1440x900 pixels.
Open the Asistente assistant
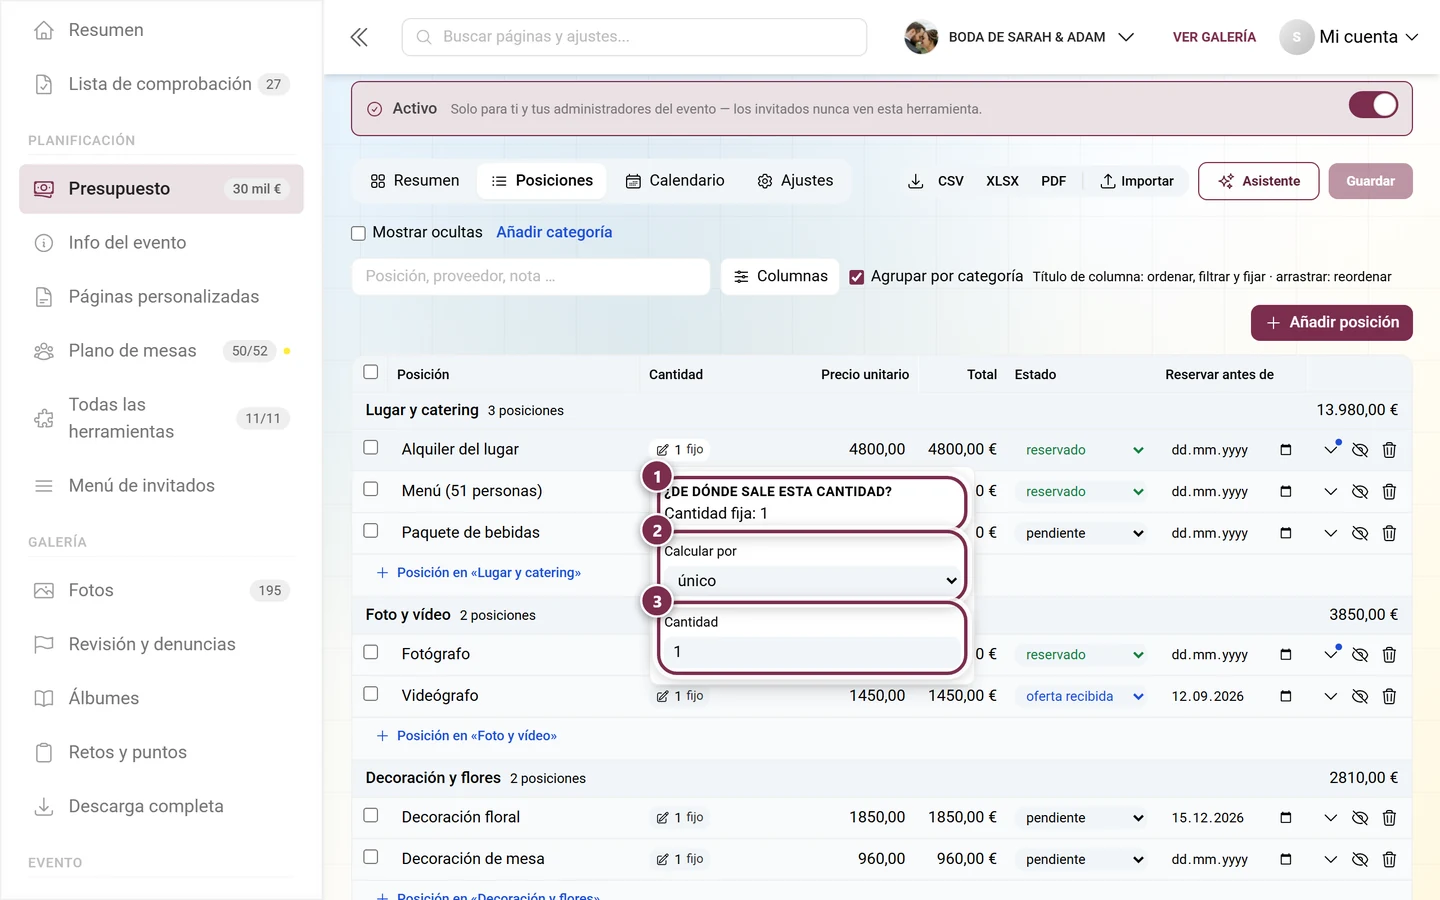click(x=1259, y=181)
